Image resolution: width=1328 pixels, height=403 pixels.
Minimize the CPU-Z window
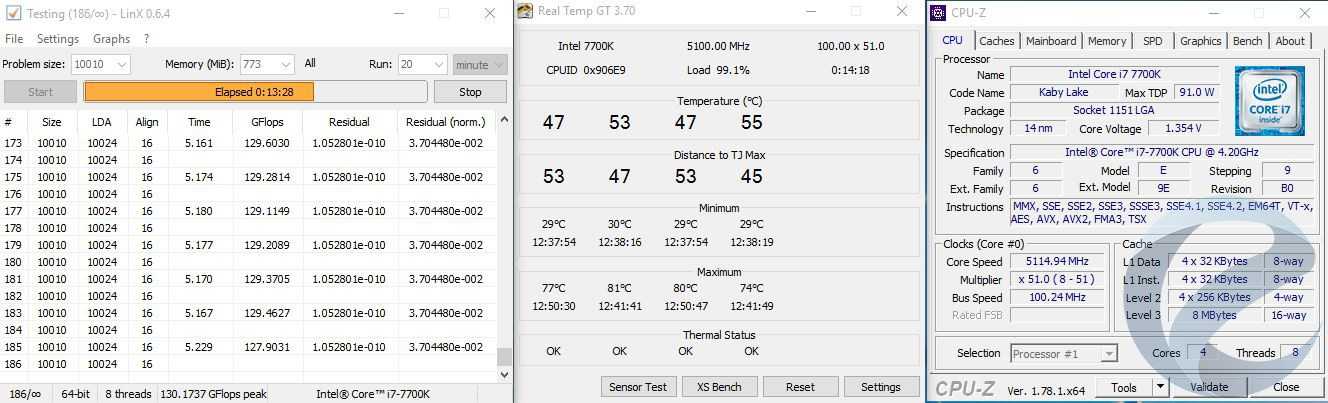coord(1213,13)
